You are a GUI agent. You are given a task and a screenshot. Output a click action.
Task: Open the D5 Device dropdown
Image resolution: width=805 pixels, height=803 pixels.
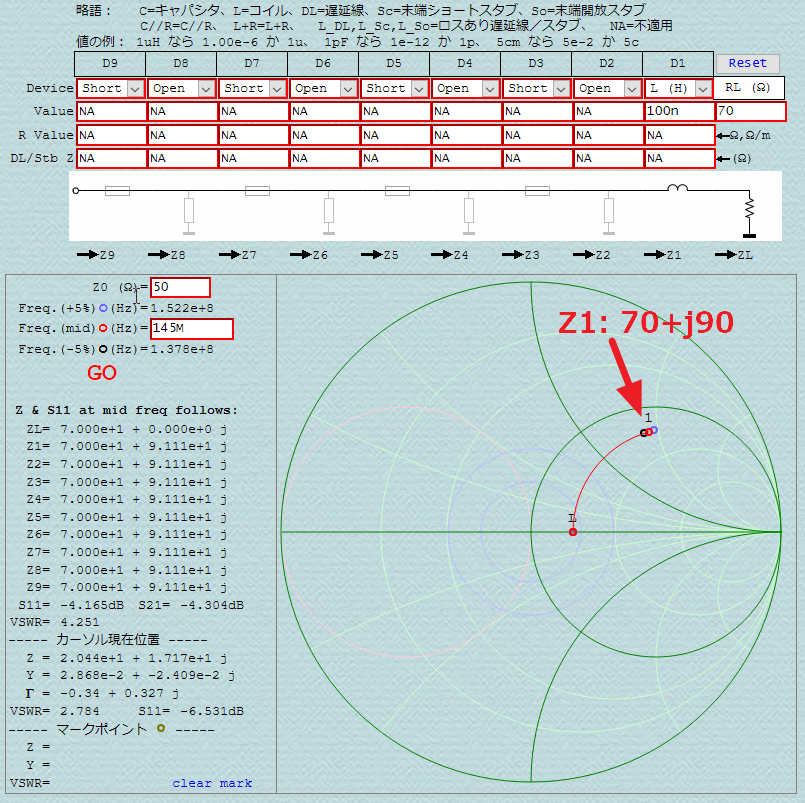pos(394,88)
